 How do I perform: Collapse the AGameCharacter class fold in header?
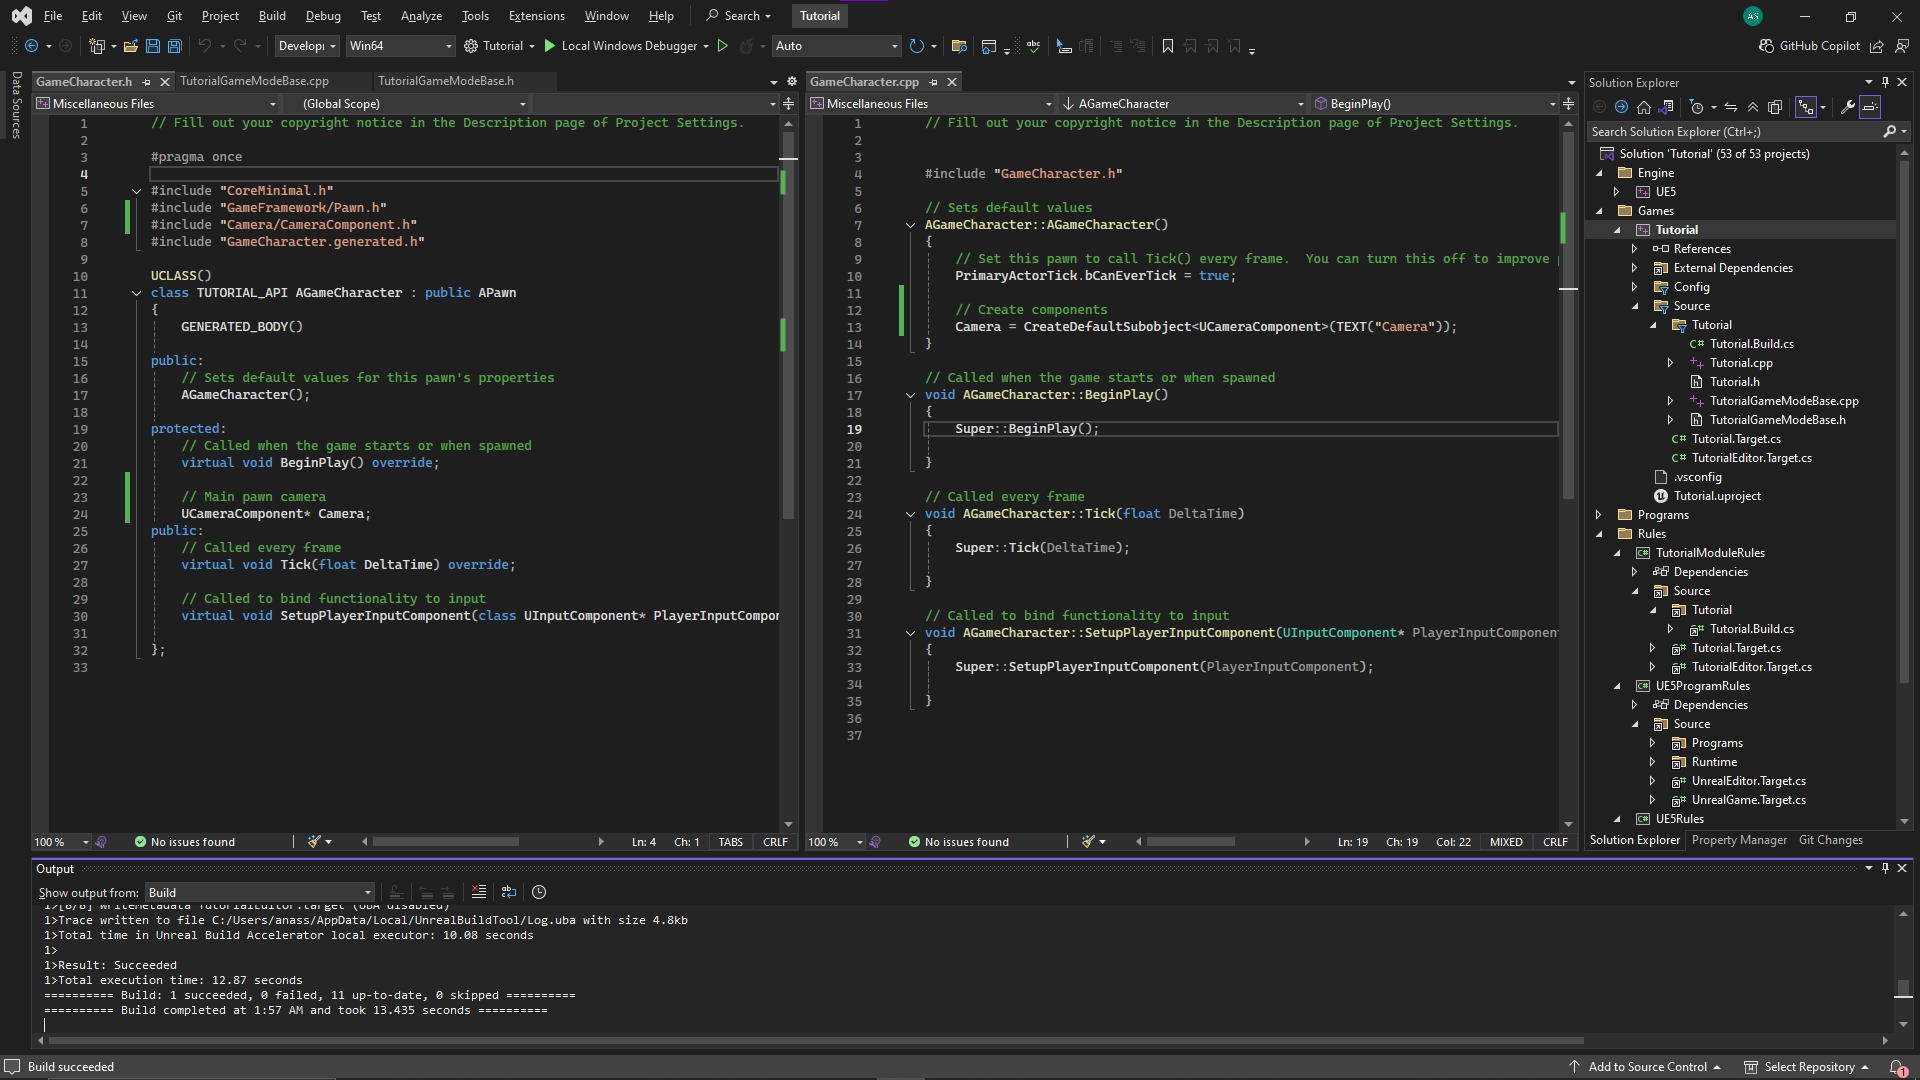pos(136,293)
